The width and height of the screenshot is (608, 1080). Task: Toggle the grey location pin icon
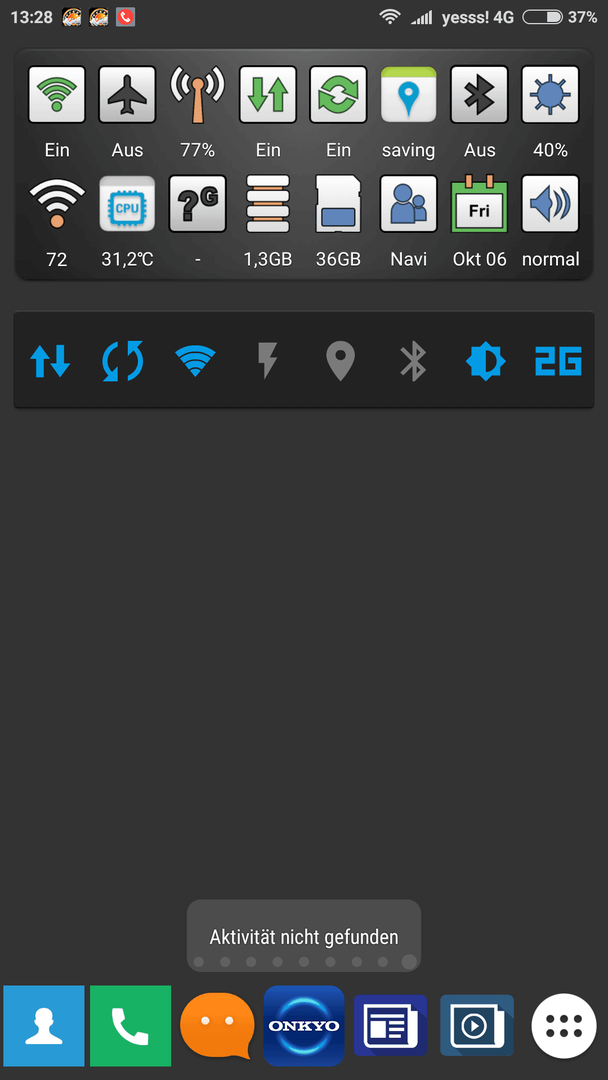point(340,361)
